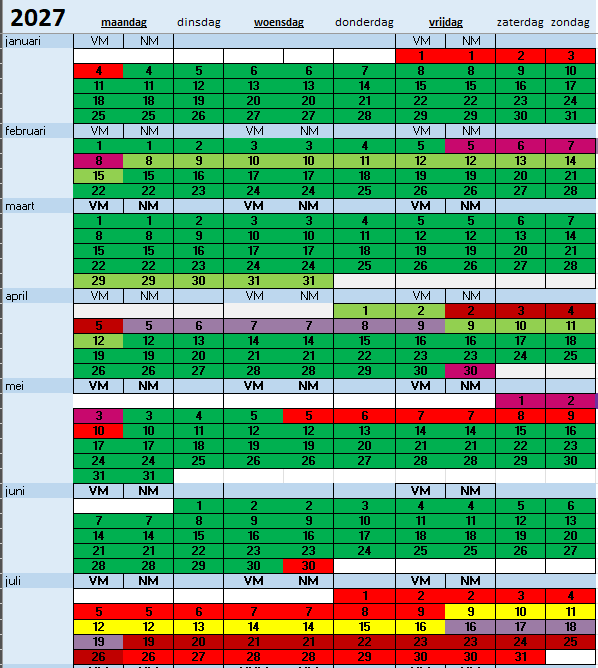Viewport: 598px width, 668px height.
Task: Click the woensdag column header
Action: click(x=279, y=22)
